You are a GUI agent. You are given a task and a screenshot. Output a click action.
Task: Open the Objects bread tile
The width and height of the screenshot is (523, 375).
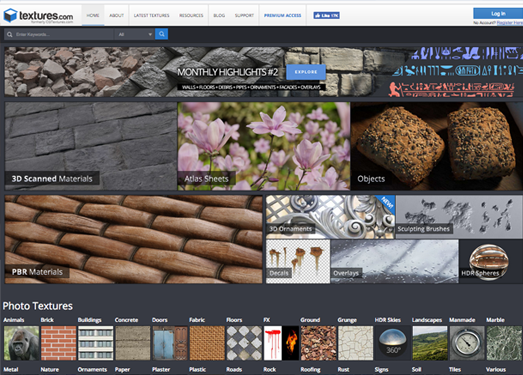(437, 146)
